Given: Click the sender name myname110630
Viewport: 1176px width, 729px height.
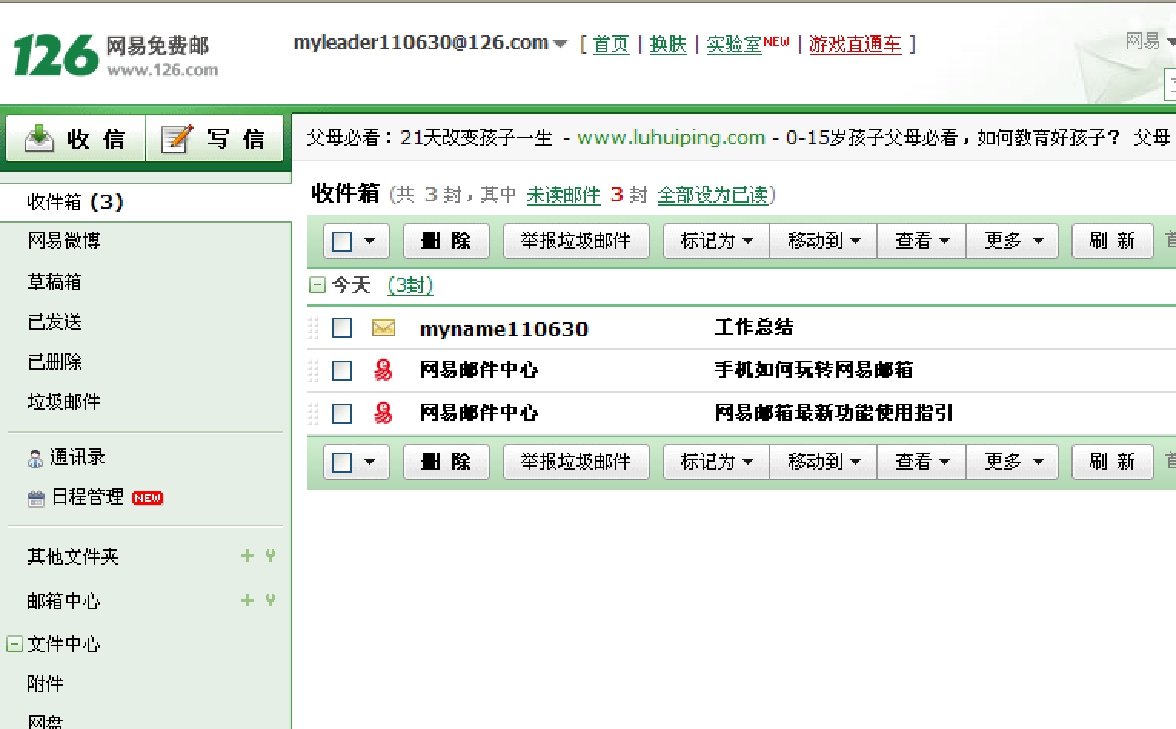Looking at the screenshot, I should click(504, 328).
